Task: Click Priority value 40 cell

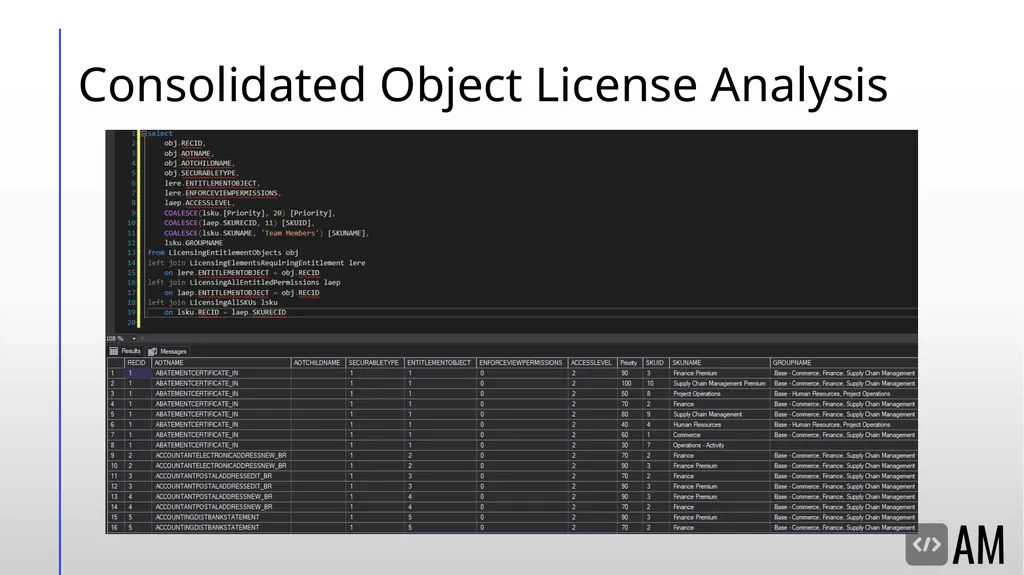Action: [629, 425]
